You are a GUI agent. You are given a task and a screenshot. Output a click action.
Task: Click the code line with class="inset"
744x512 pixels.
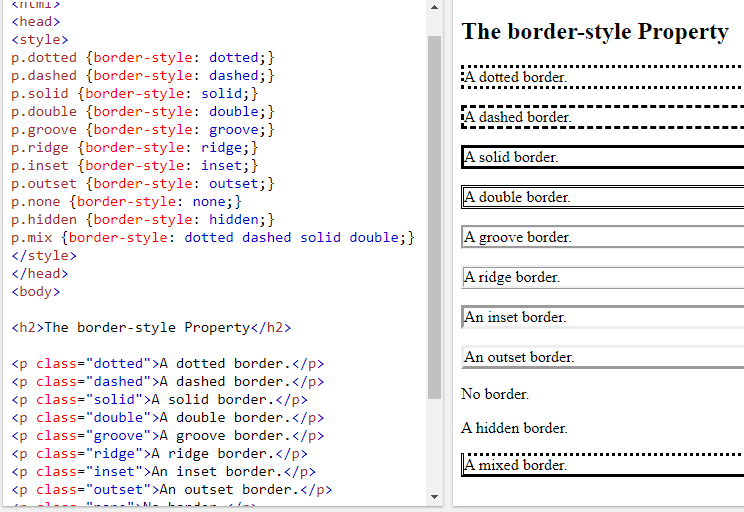pos(163,472)
